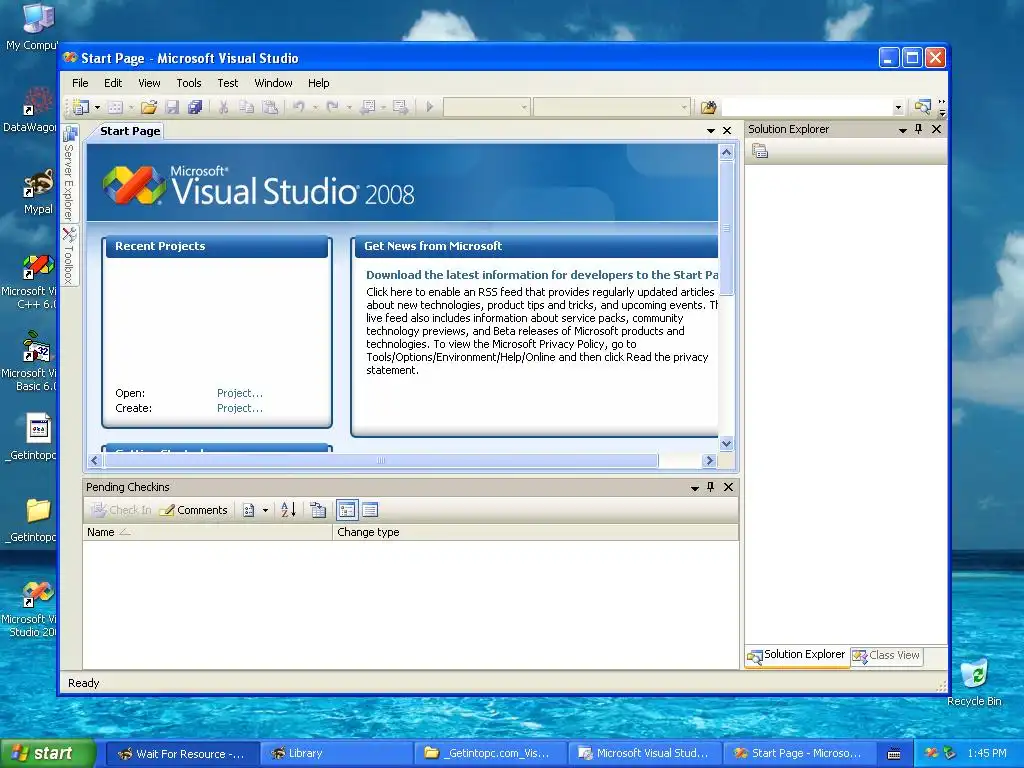Viewport: 1024px width, 768px height.
Task: Click the Start Page horizontal scroll right arrow
Action: [709, 460]
